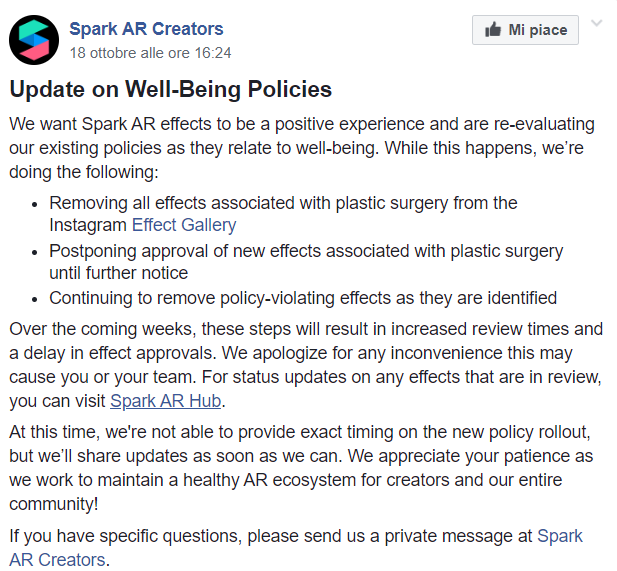This screenshot has width=617, height=571.
Task: Click the thumbs-up icon beside Mi piace
Action: pos(493,30)
